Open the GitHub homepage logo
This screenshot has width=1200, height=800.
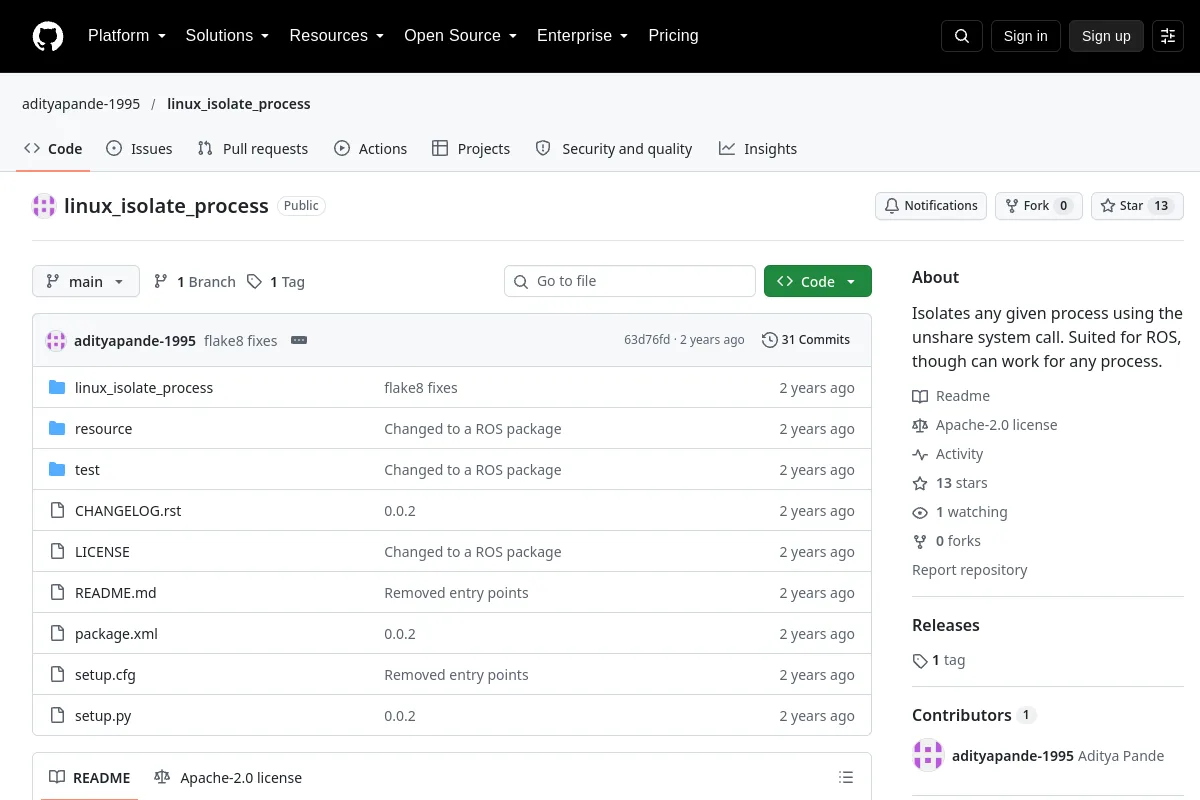click(x=48, y=36)
